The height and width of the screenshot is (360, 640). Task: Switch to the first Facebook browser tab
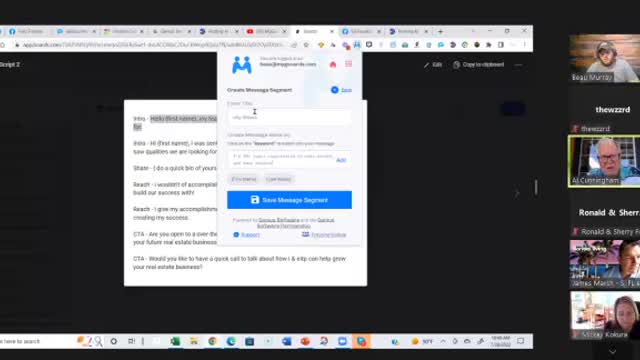pos(27,31)
